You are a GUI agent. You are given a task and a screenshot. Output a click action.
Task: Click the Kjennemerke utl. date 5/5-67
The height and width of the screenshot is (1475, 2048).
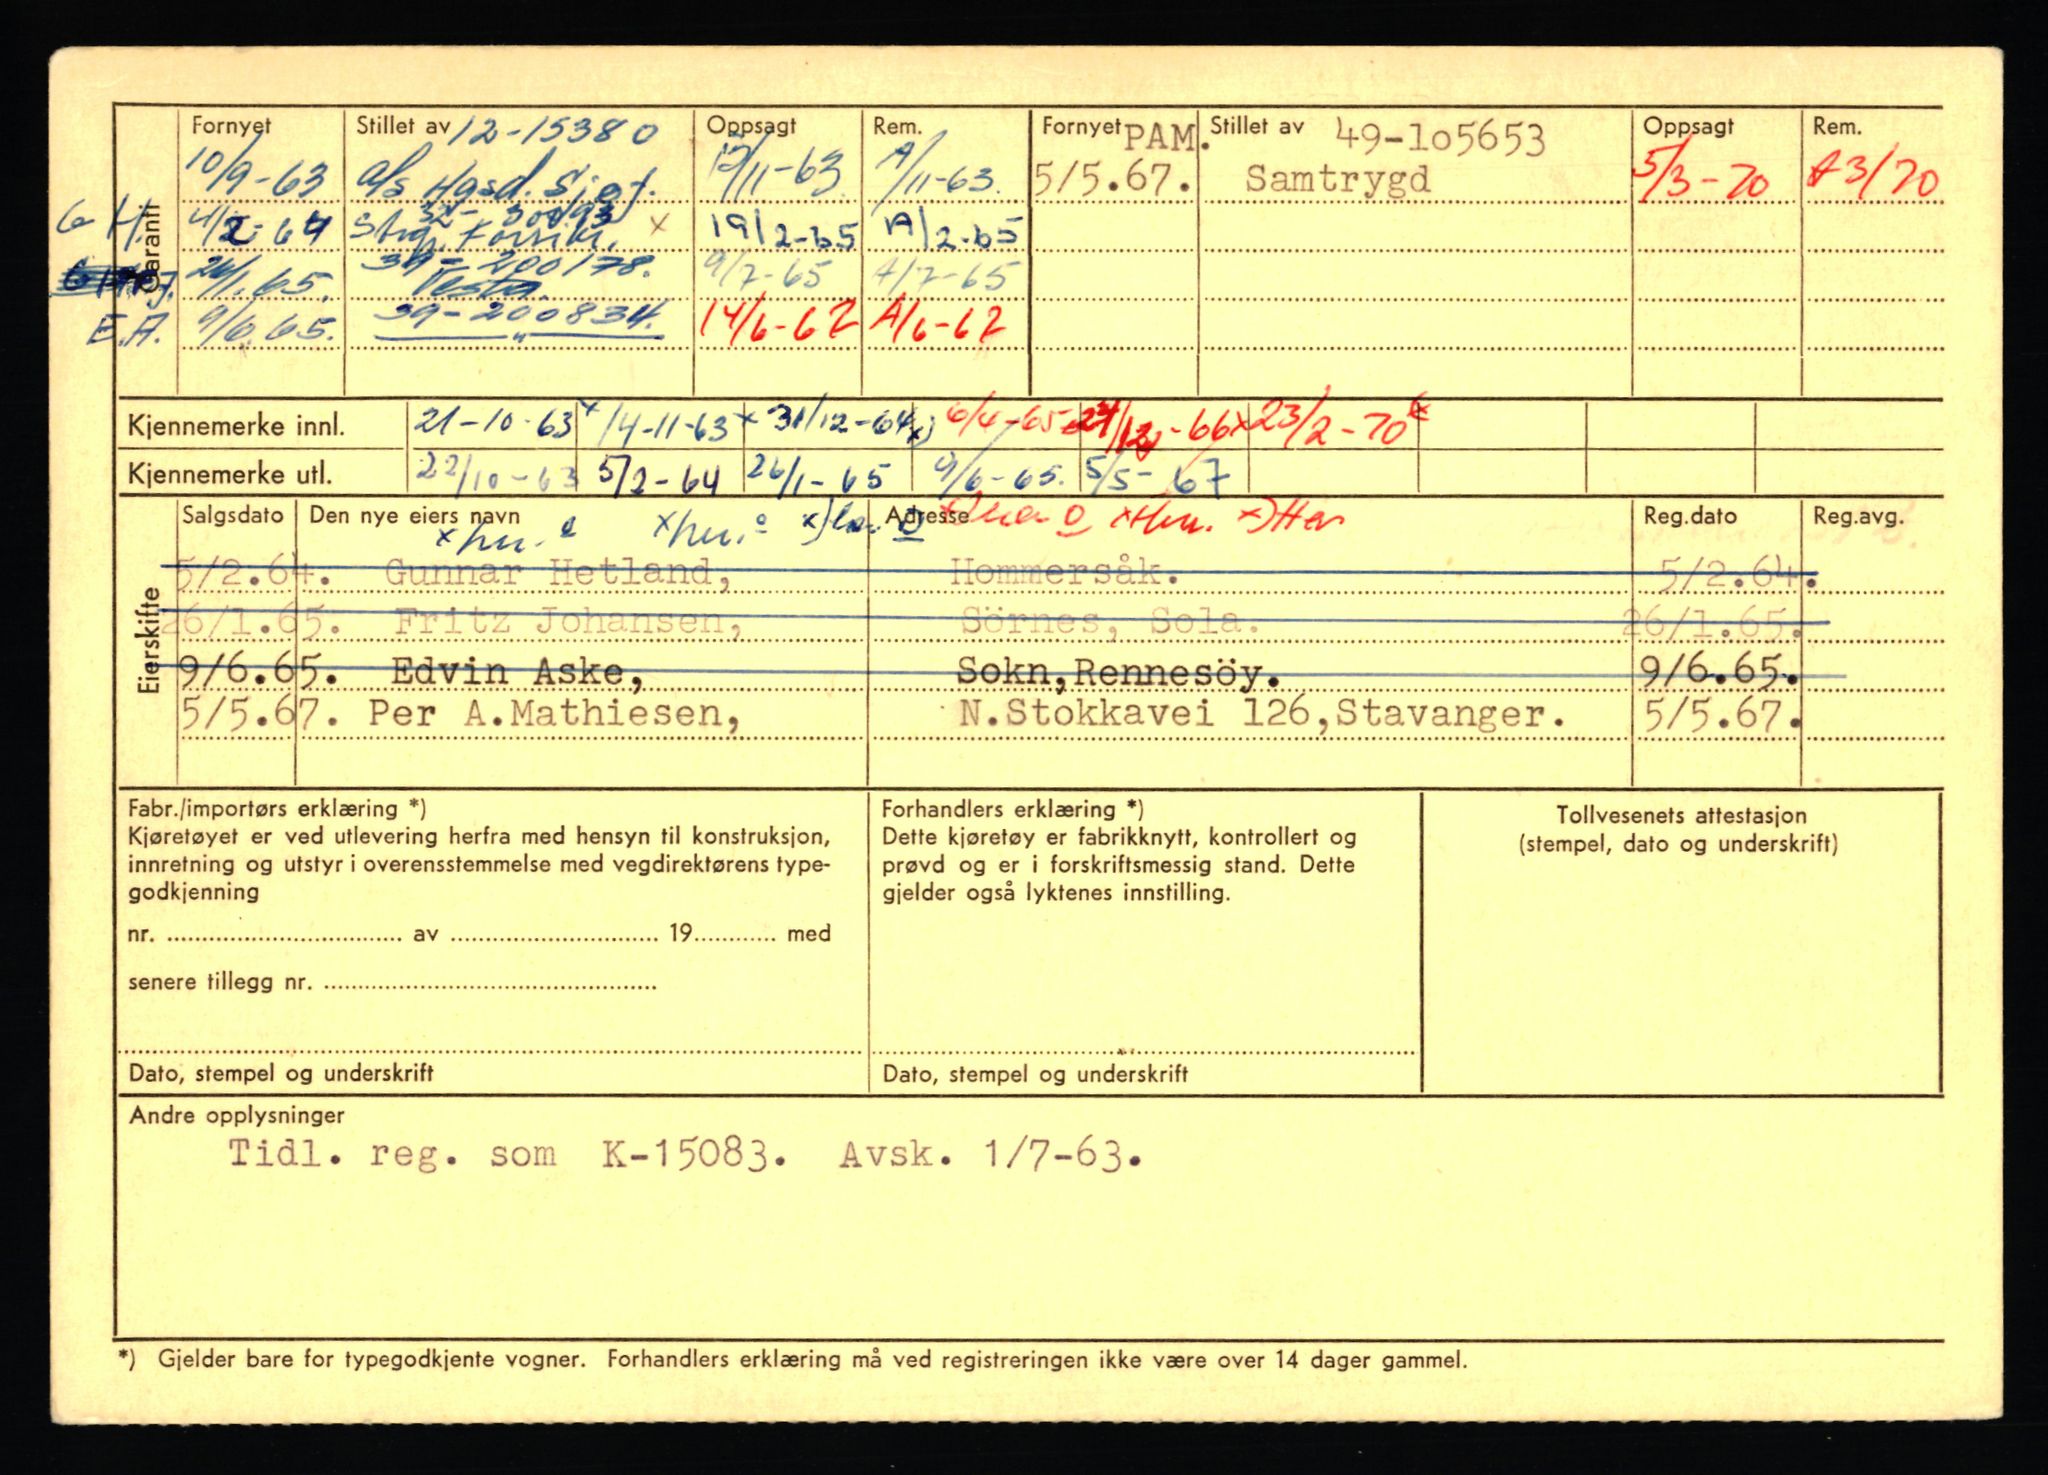point(1158,476)
